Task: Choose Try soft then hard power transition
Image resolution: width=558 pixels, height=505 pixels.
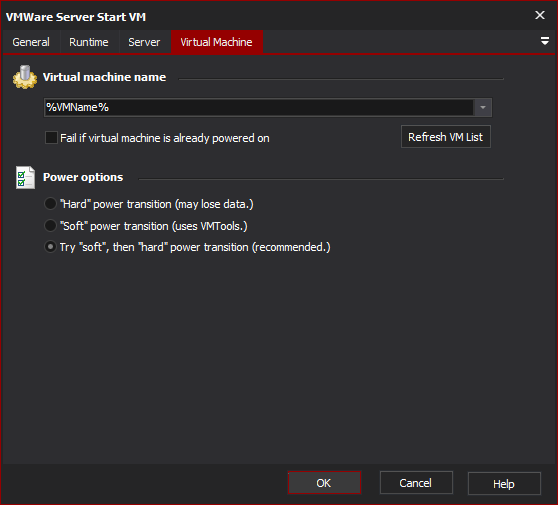Action: point(50,247)
